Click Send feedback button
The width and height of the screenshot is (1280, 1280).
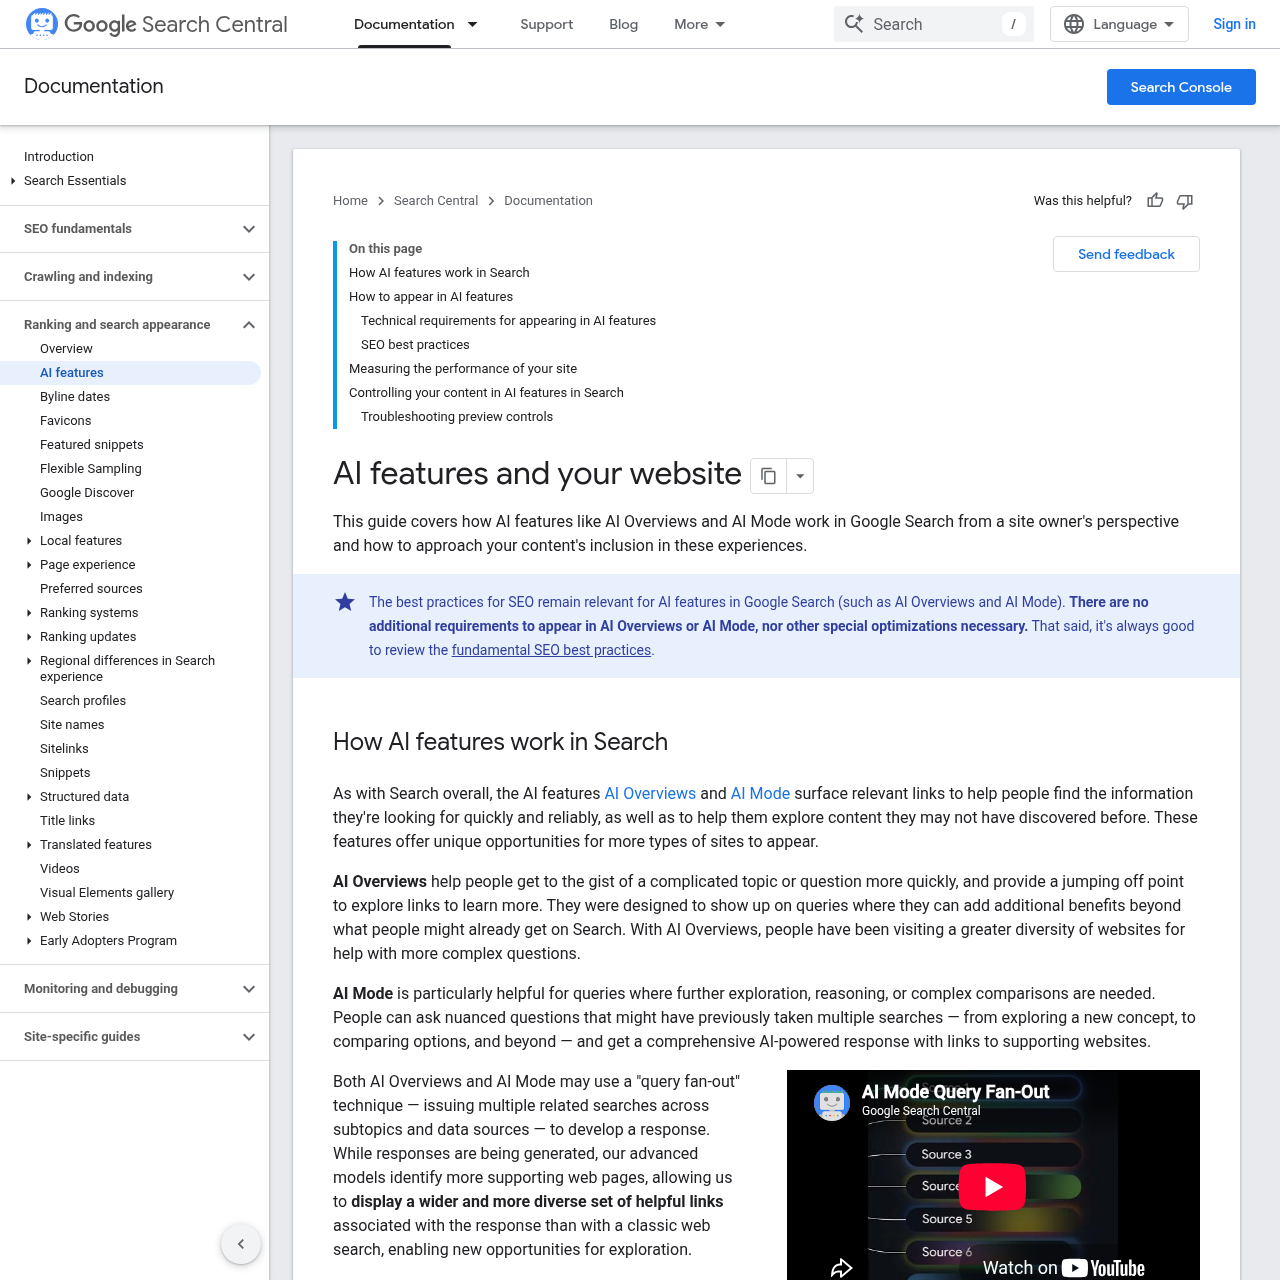click(x=1126, y=254)
